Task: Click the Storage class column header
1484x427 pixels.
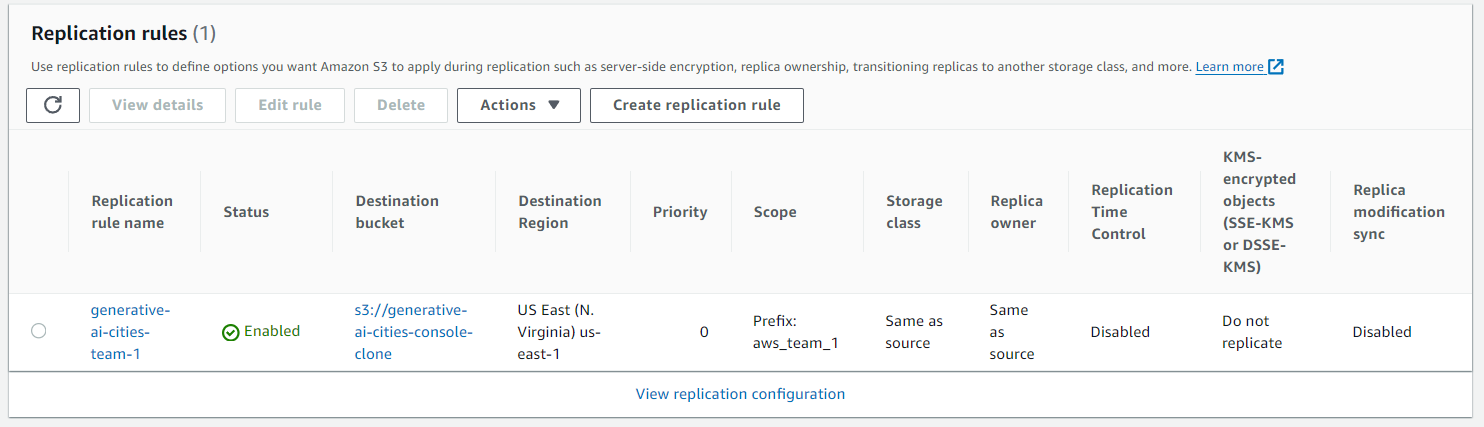Action: point(914,212)
